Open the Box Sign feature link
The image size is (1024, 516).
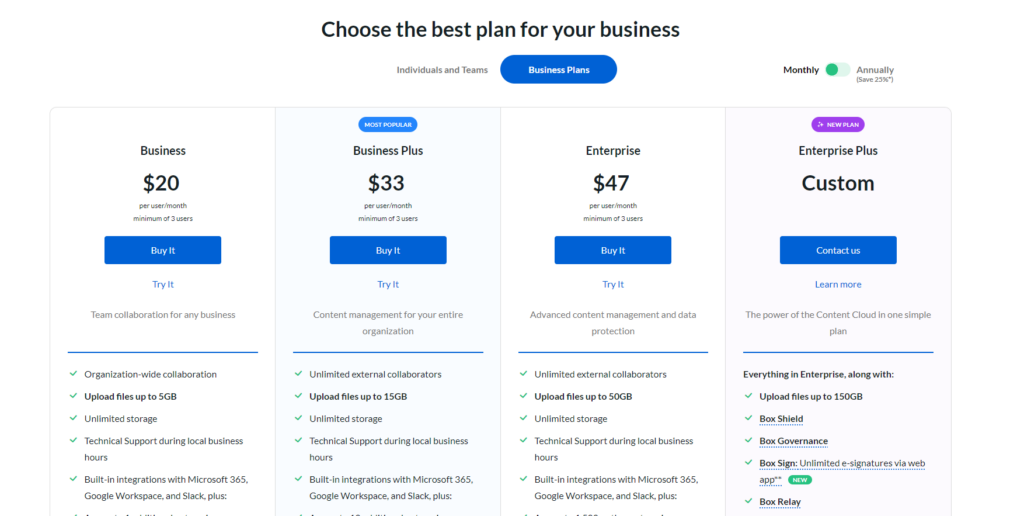pyautogui.click(x=778, y=463)
